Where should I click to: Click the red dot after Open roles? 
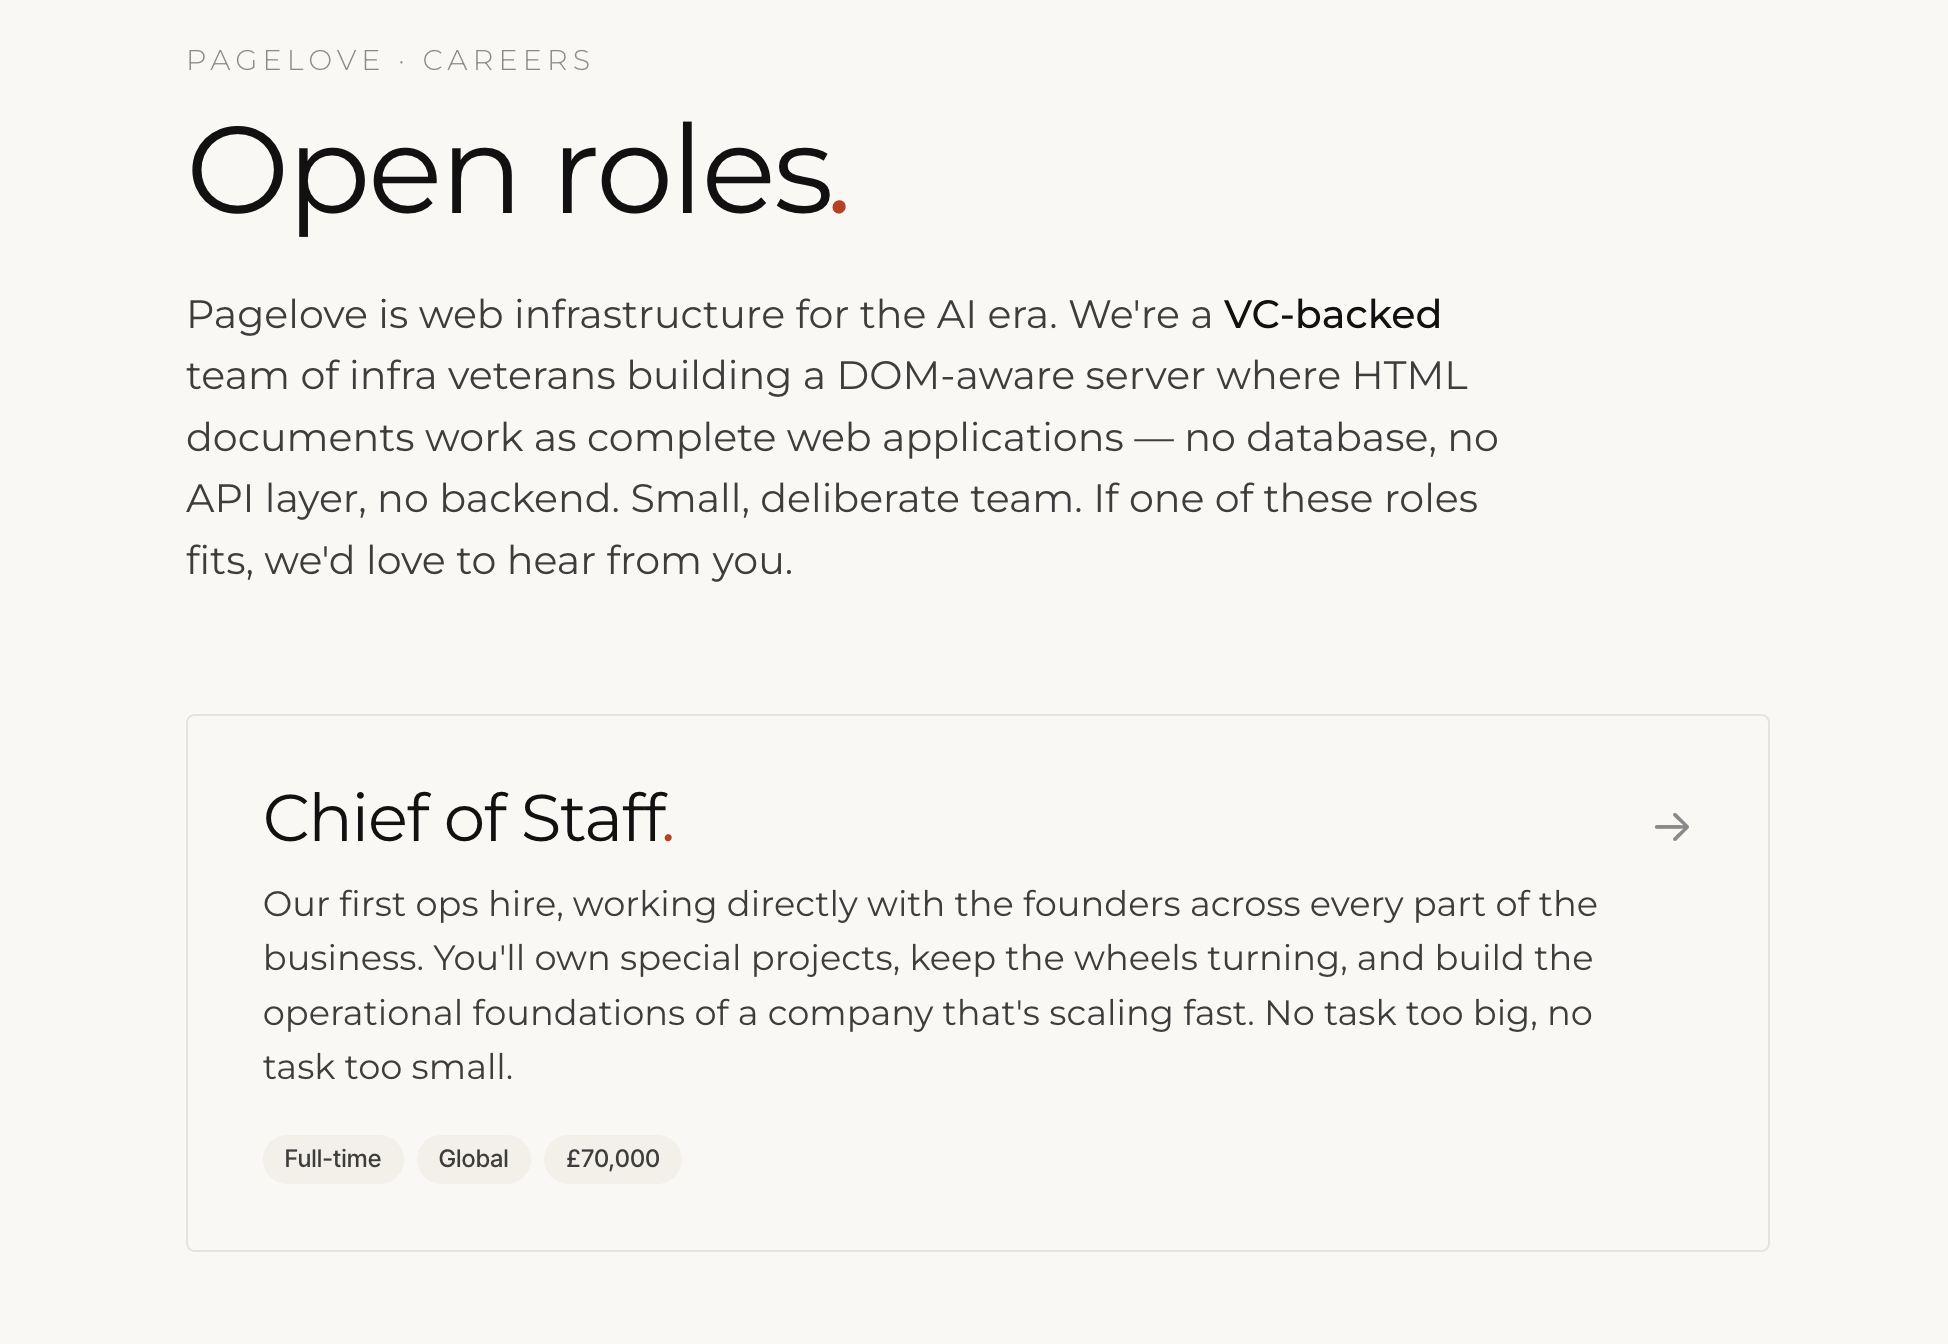(839, 207)
